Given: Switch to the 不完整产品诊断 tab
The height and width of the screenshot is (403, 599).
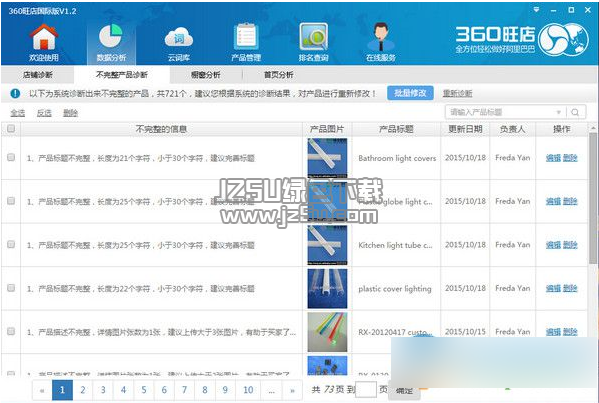Looking at the screenshot, I should click(121, 75).
